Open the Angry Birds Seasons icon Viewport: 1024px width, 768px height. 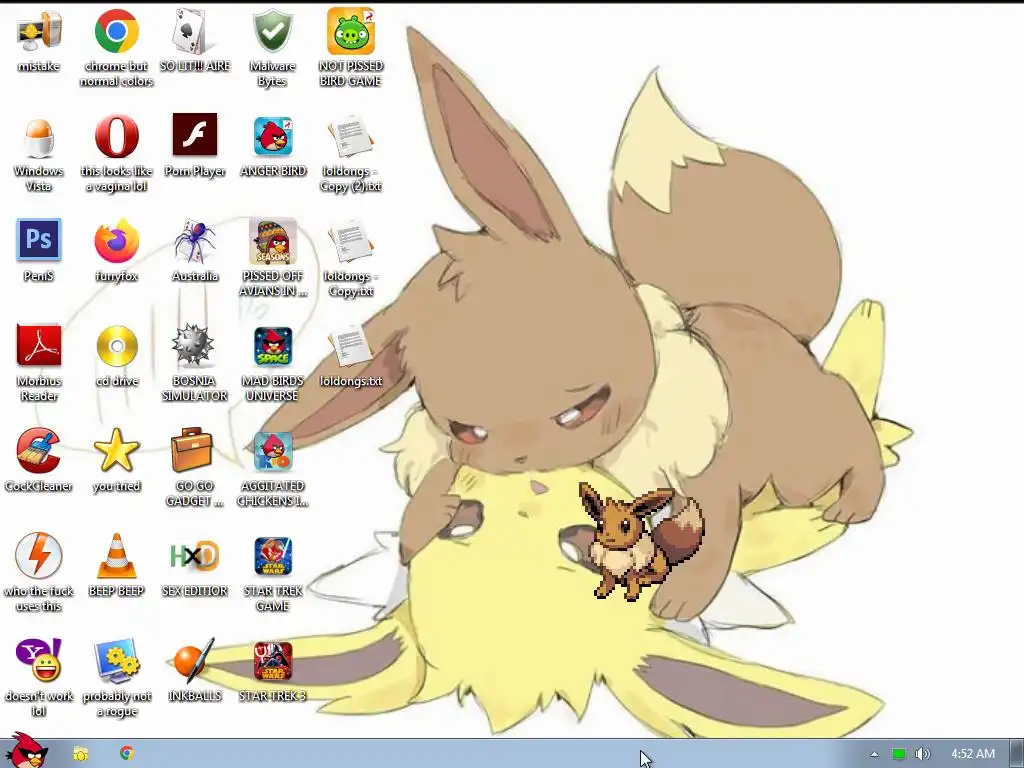coord(272,241)
